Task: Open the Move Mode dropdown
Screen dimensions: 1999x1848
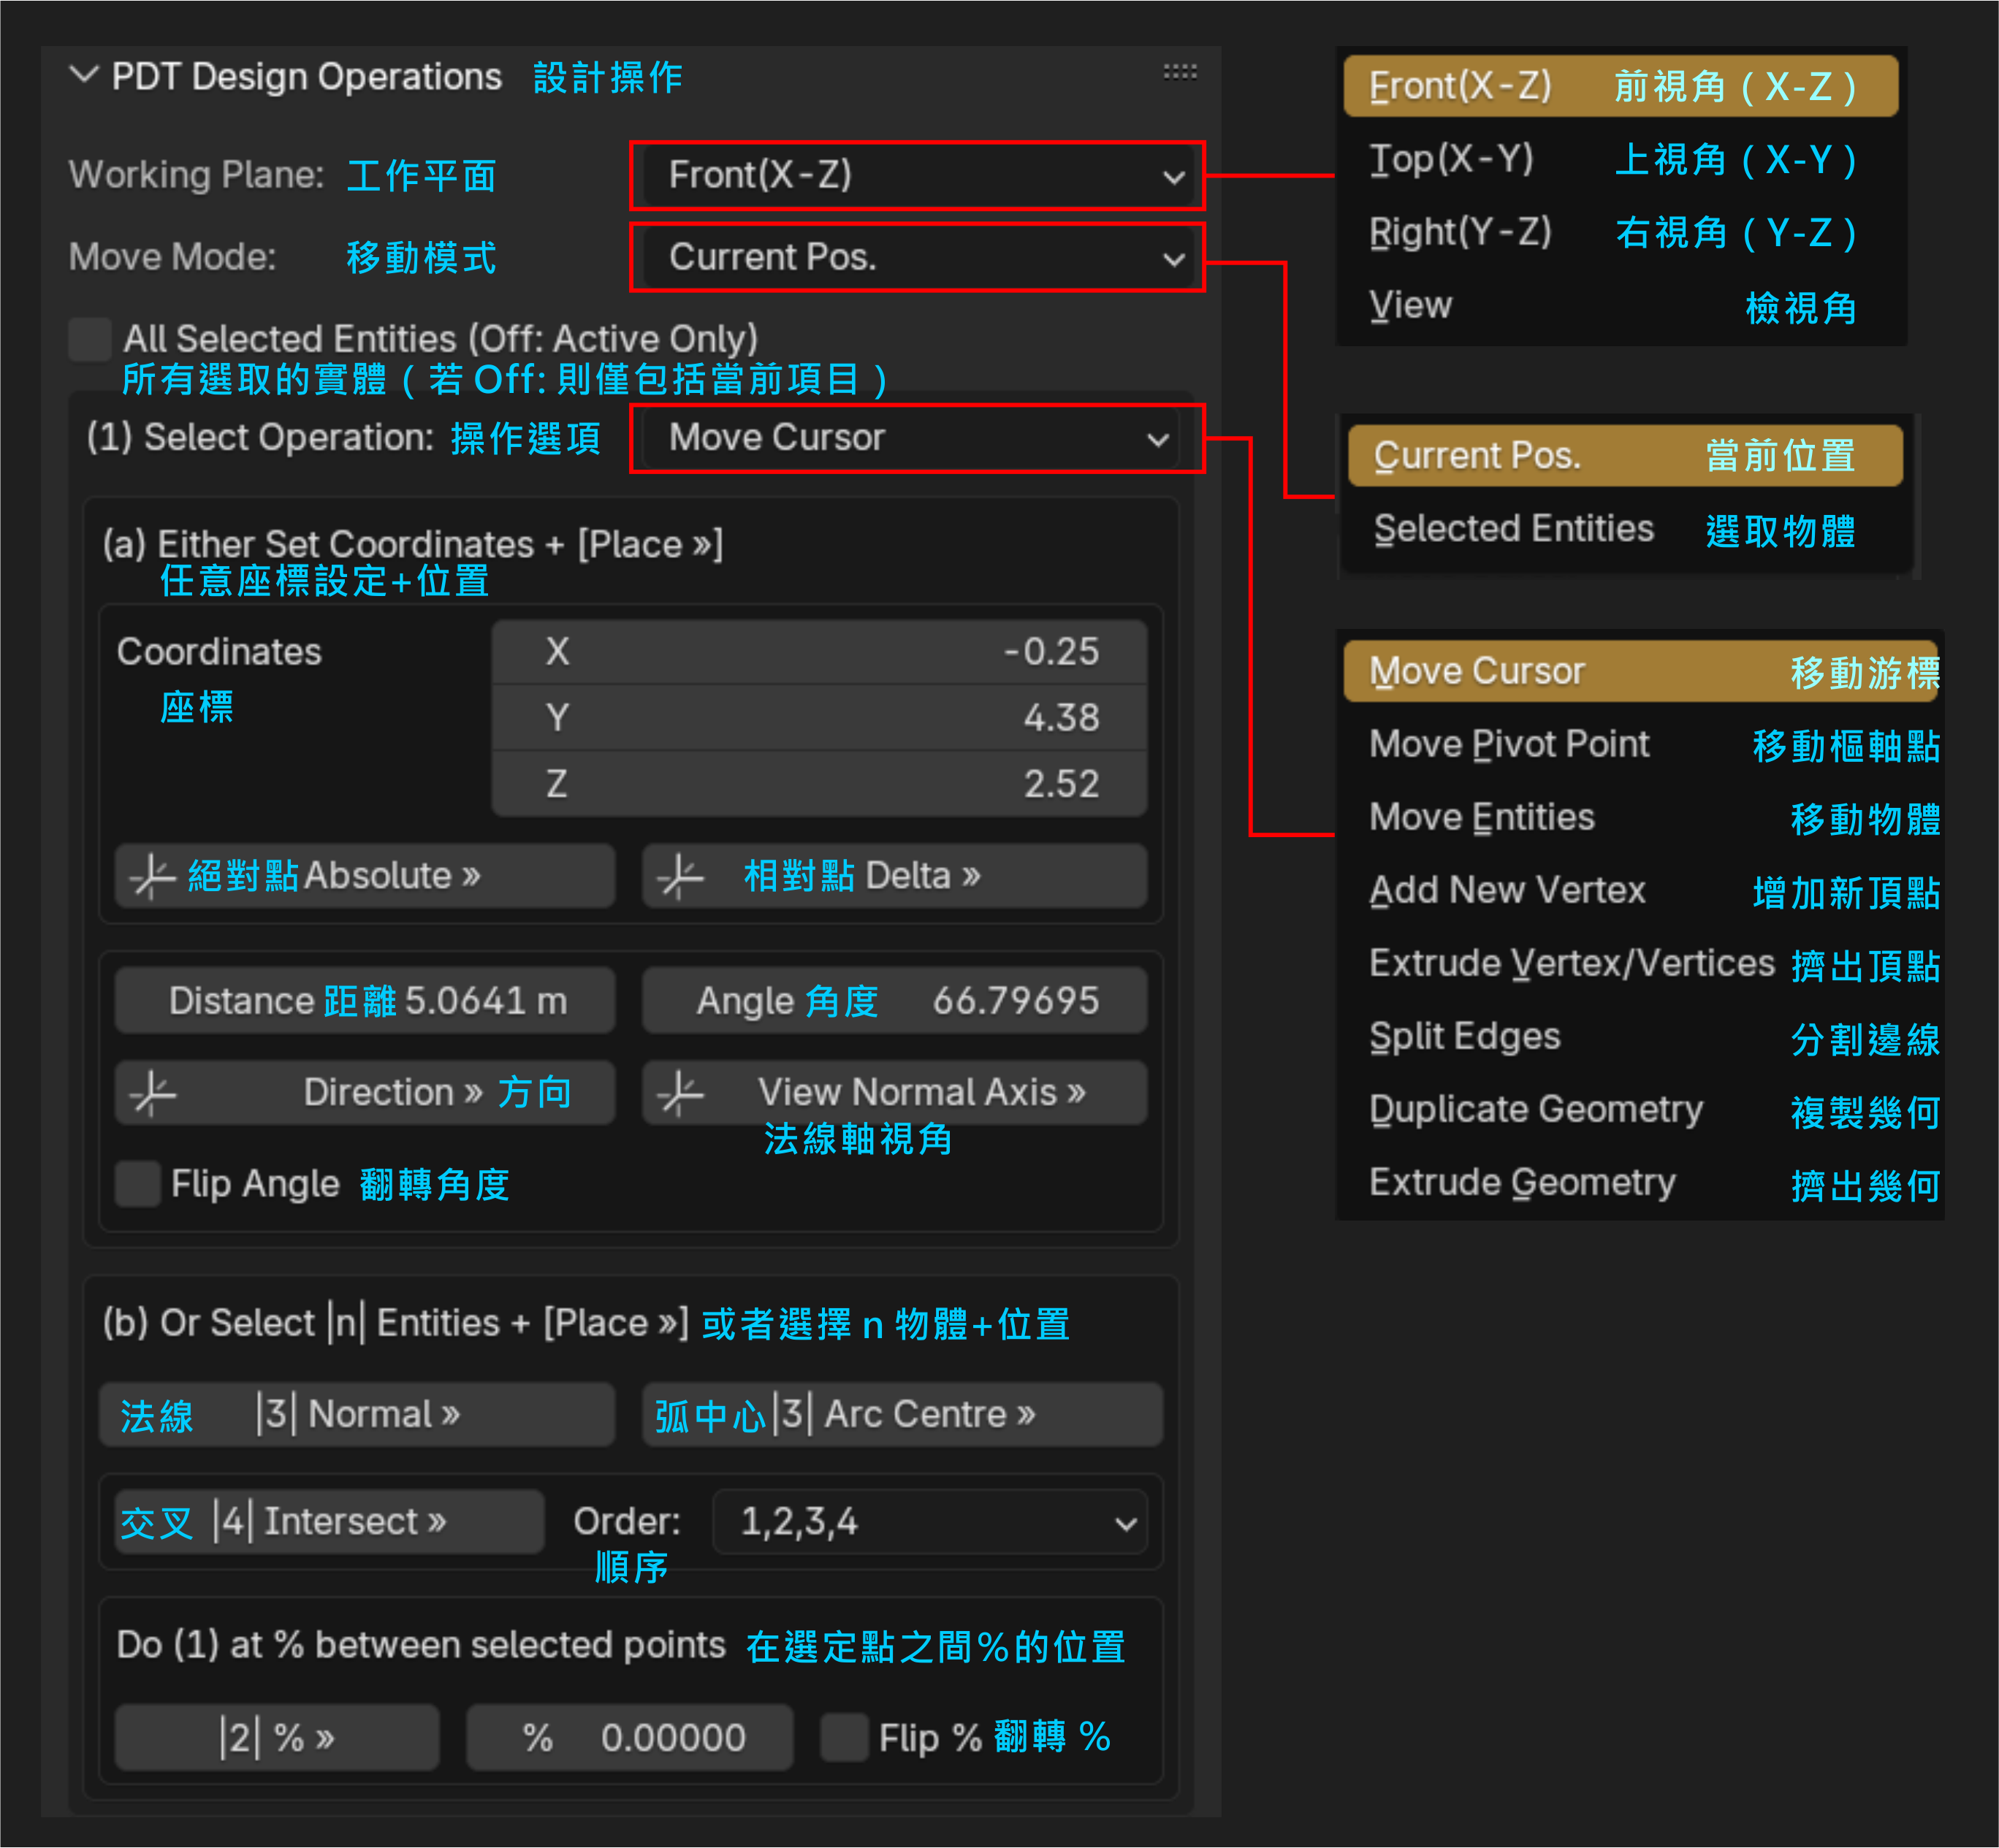Action: [x=916, y=258]
